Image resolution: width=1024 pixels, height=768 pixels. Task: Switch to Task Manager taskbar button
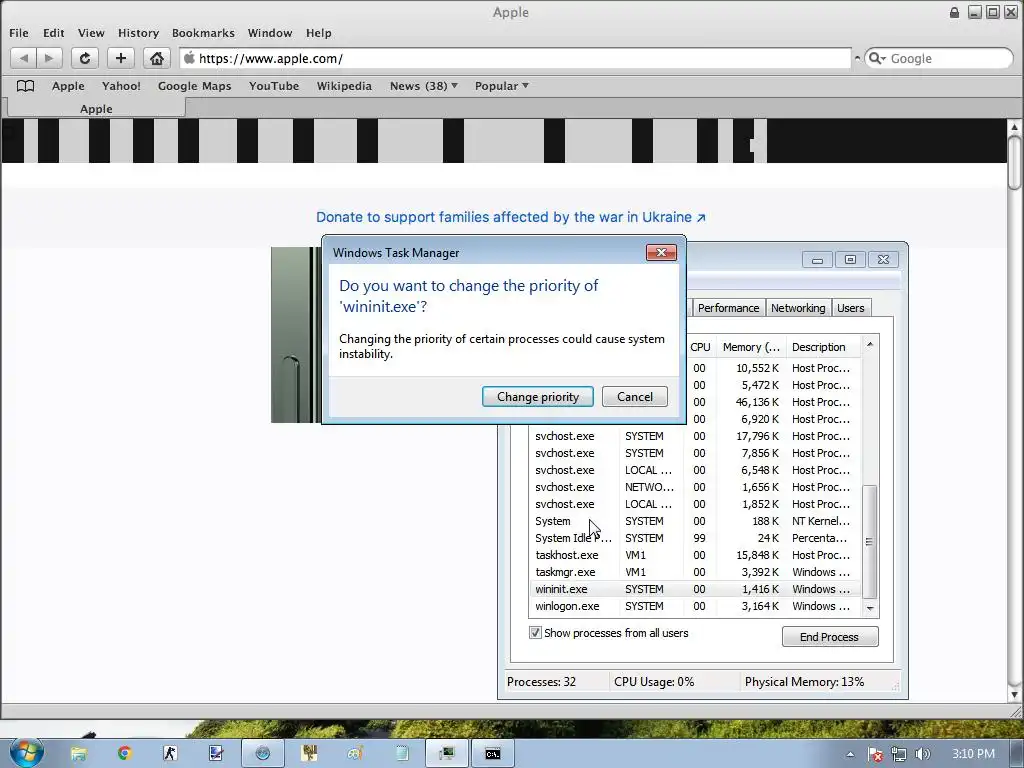[447, 754]
